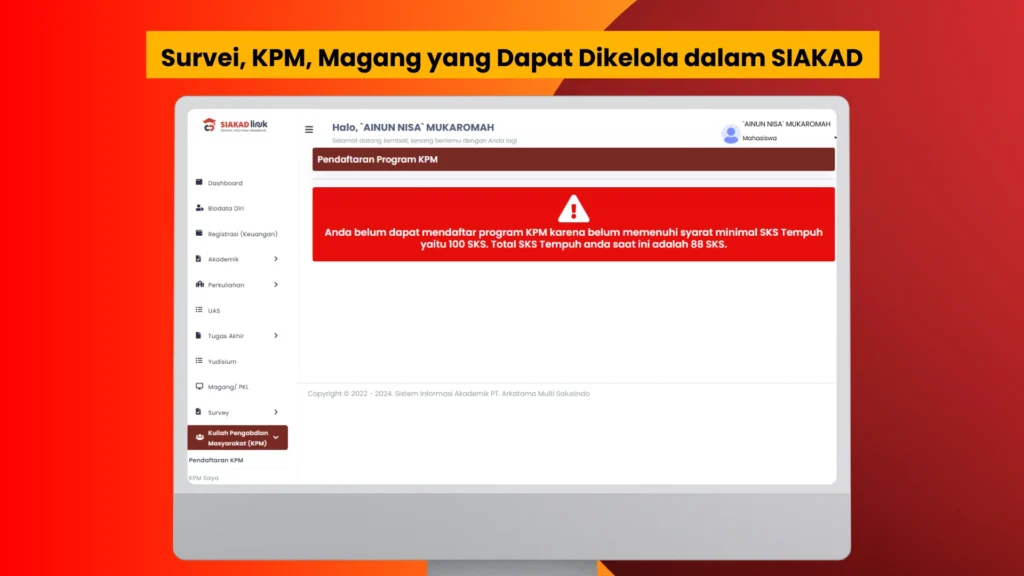Click the Magang/PKL monitor icon

point(199,386)
